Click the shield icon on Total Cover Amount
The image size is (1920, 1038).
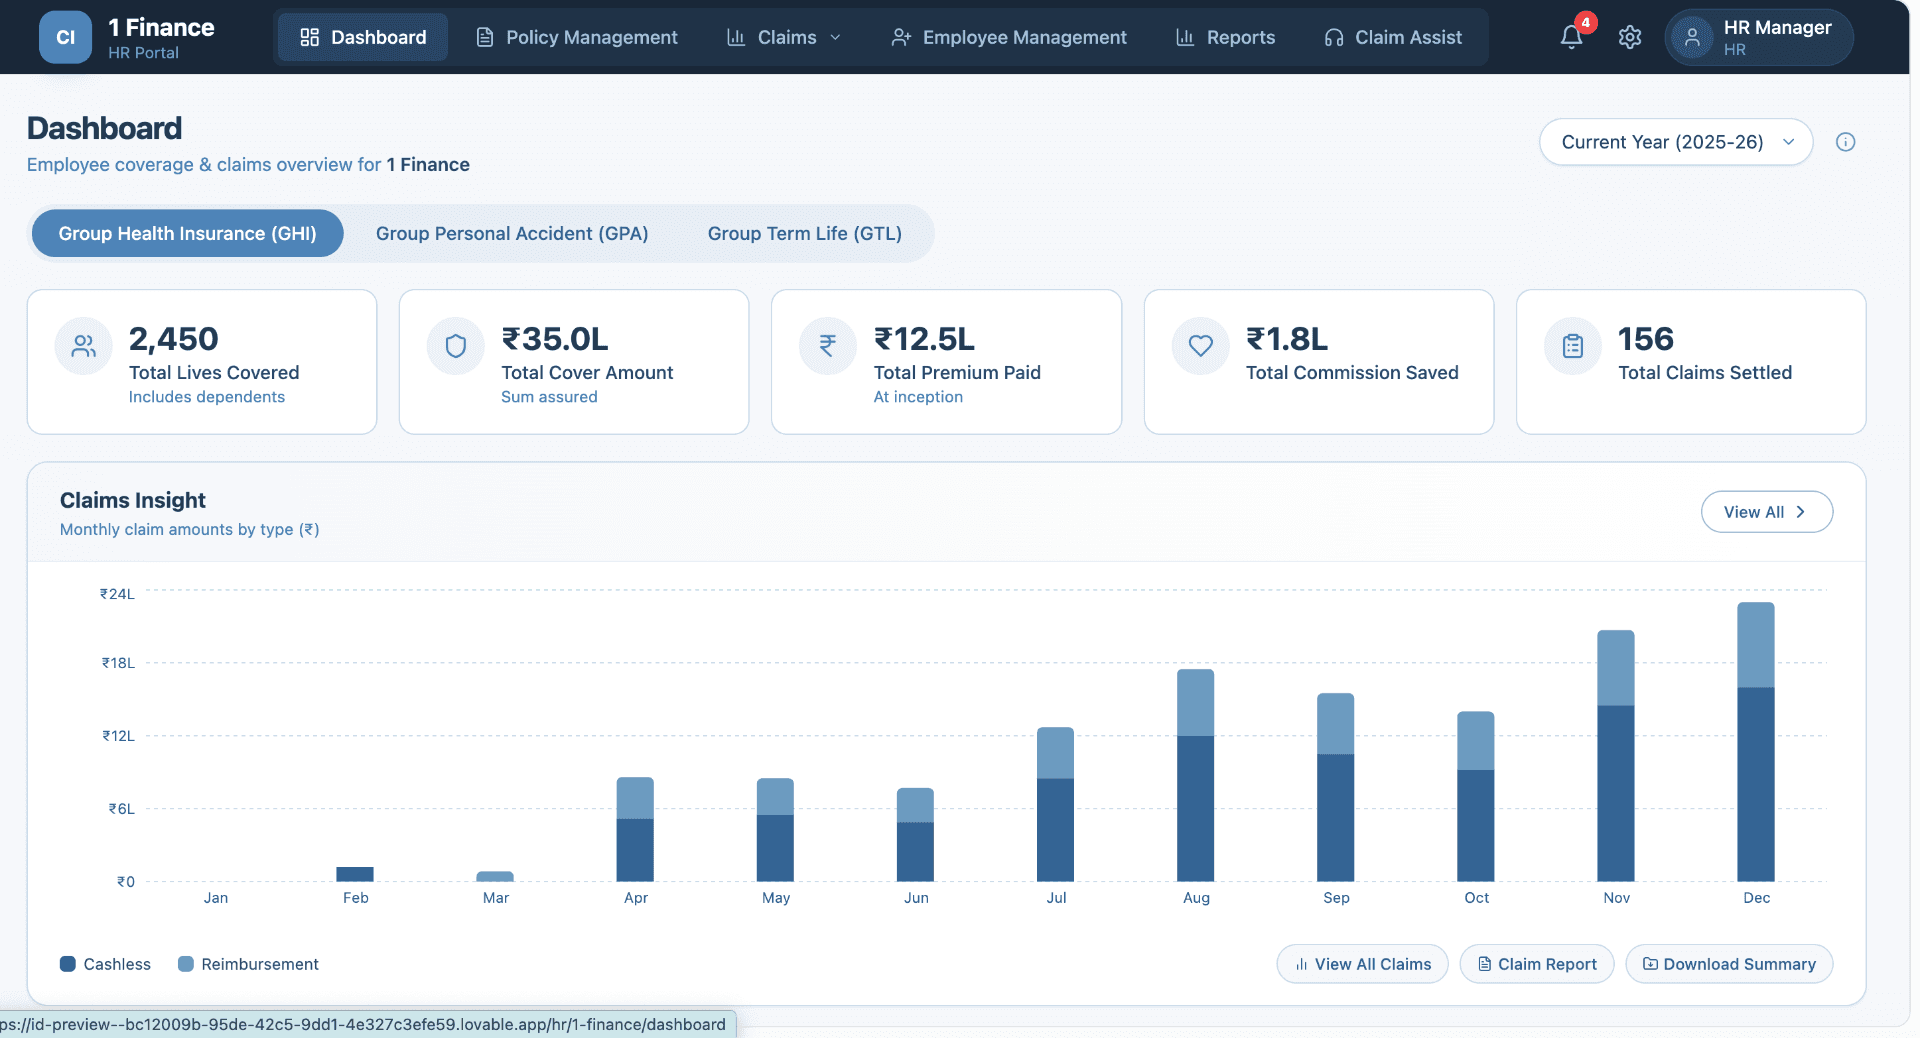[456, 346]
